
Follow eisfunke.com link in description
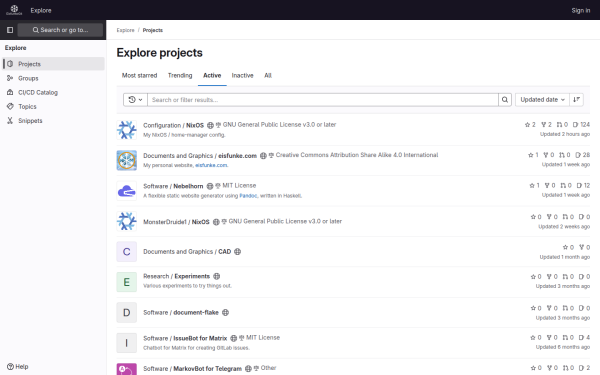coord(211,165)
